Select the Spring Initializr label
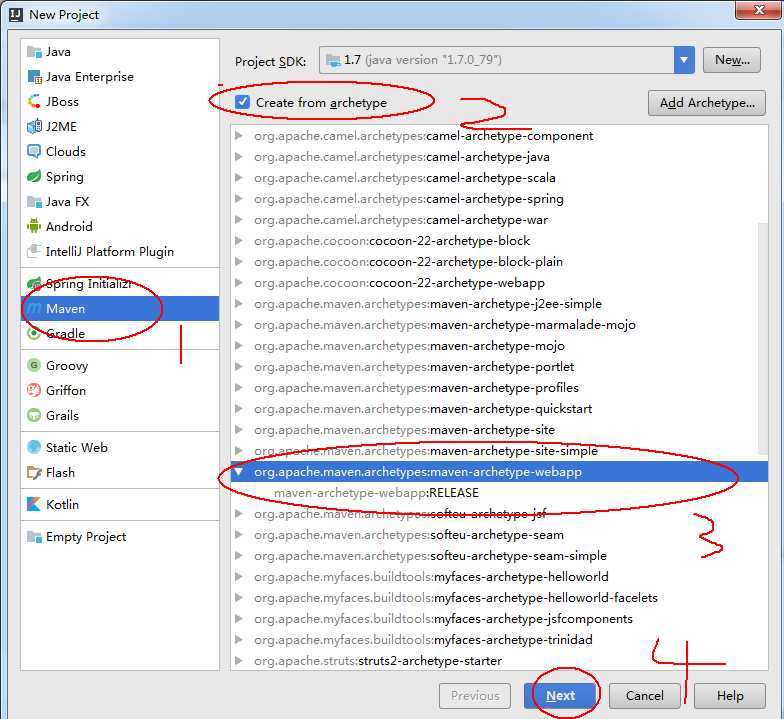 89,284
